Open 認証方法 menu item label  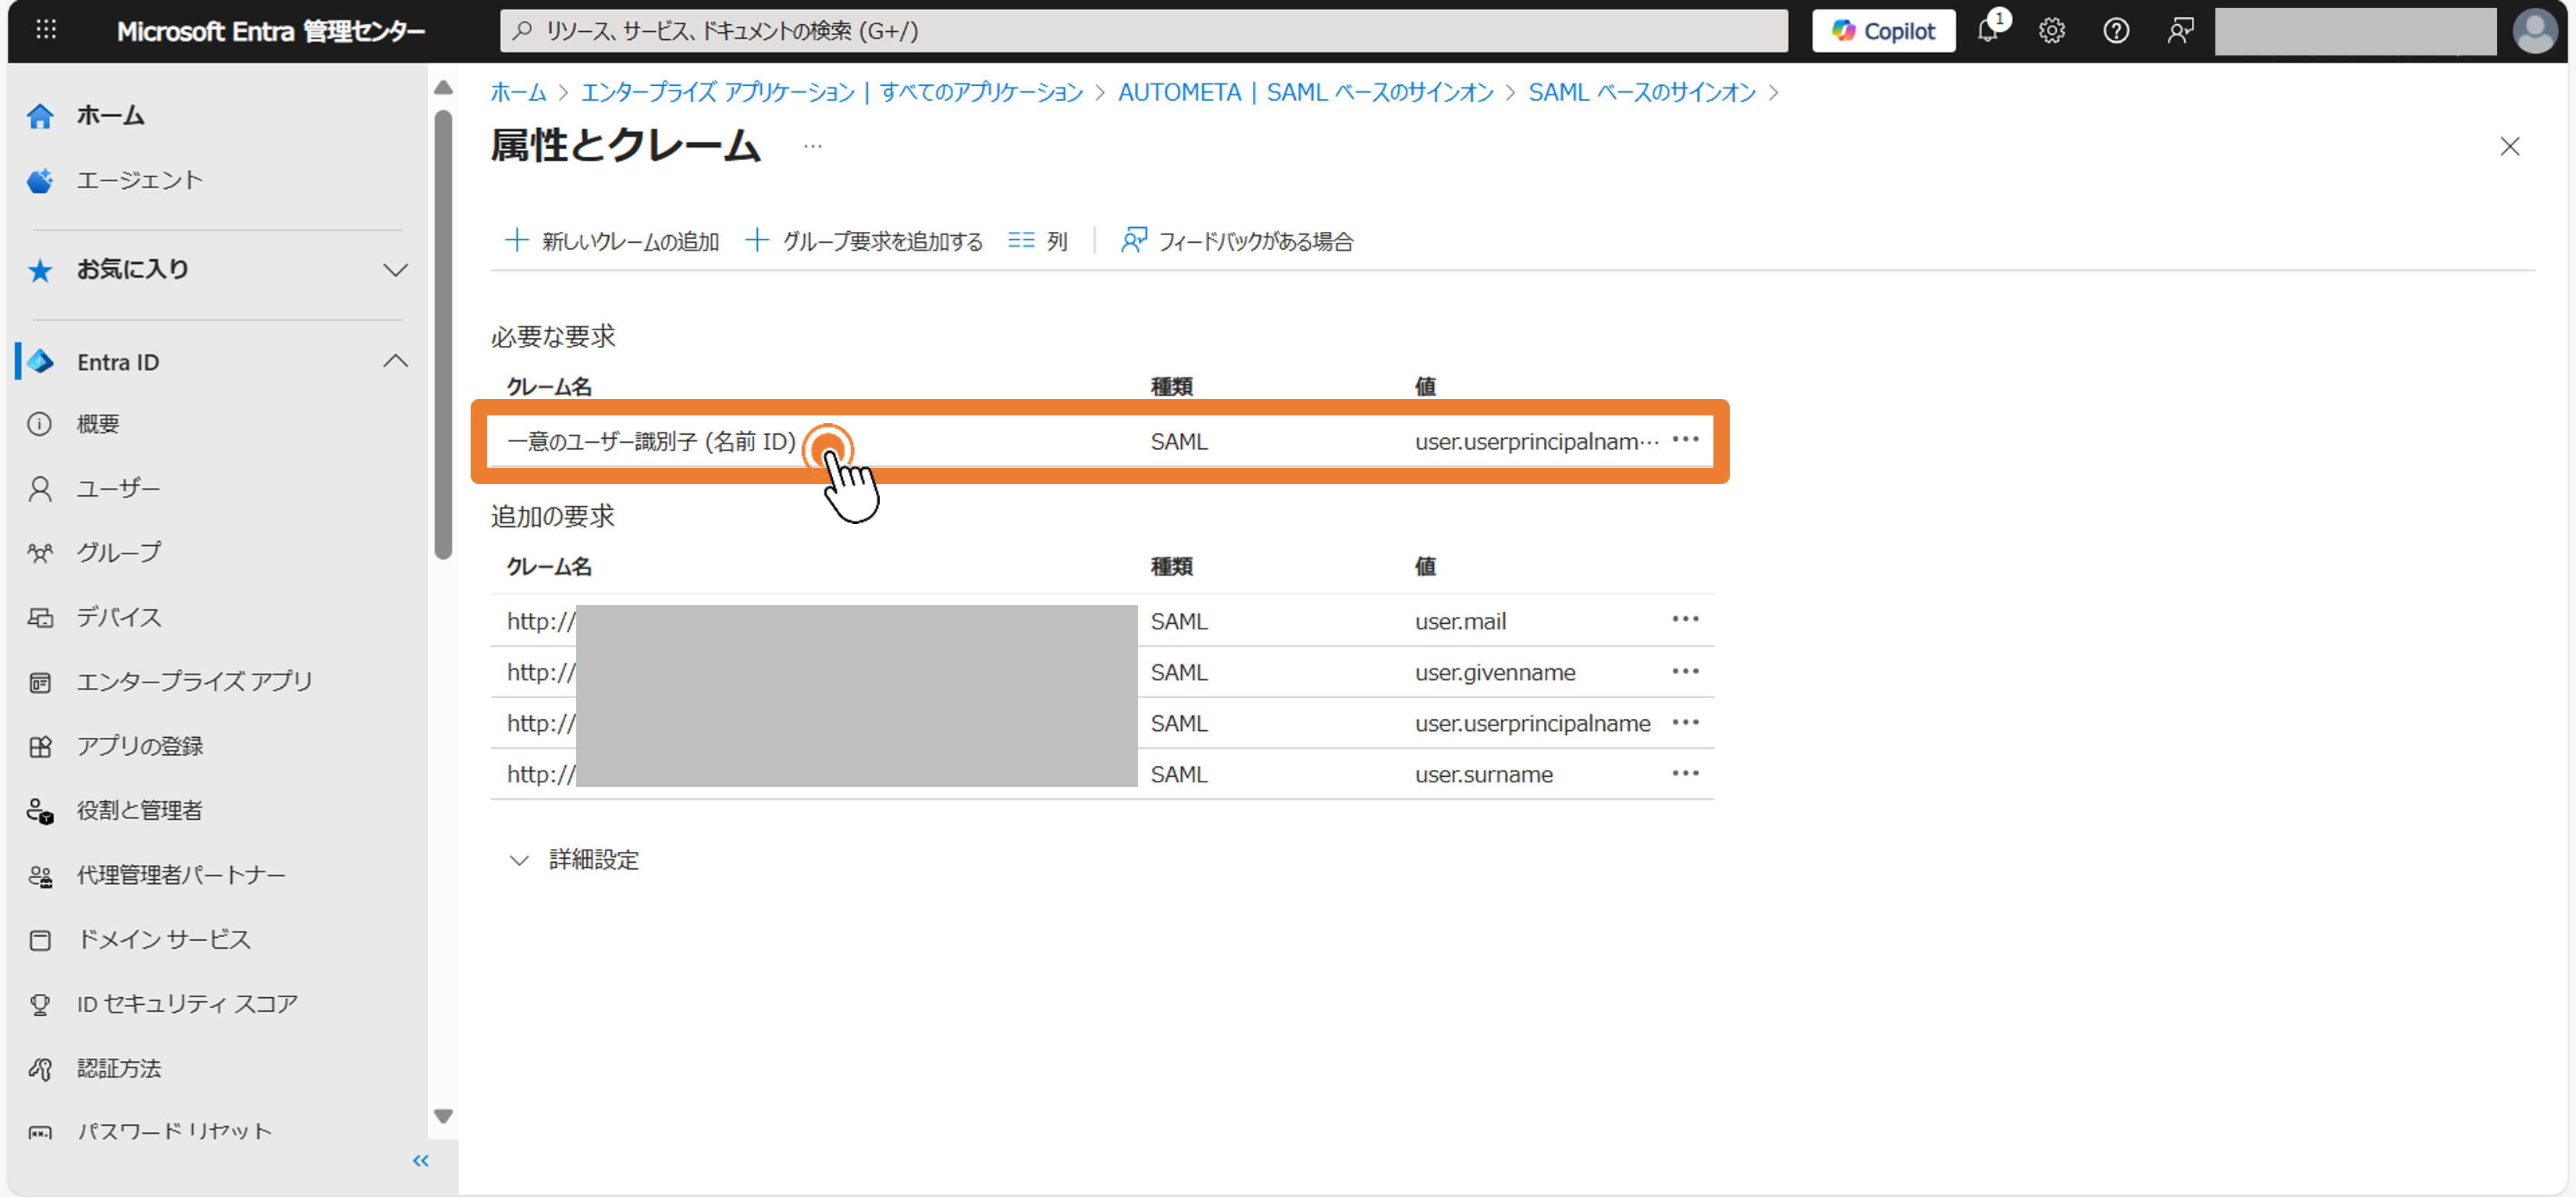pos(119,1068)
